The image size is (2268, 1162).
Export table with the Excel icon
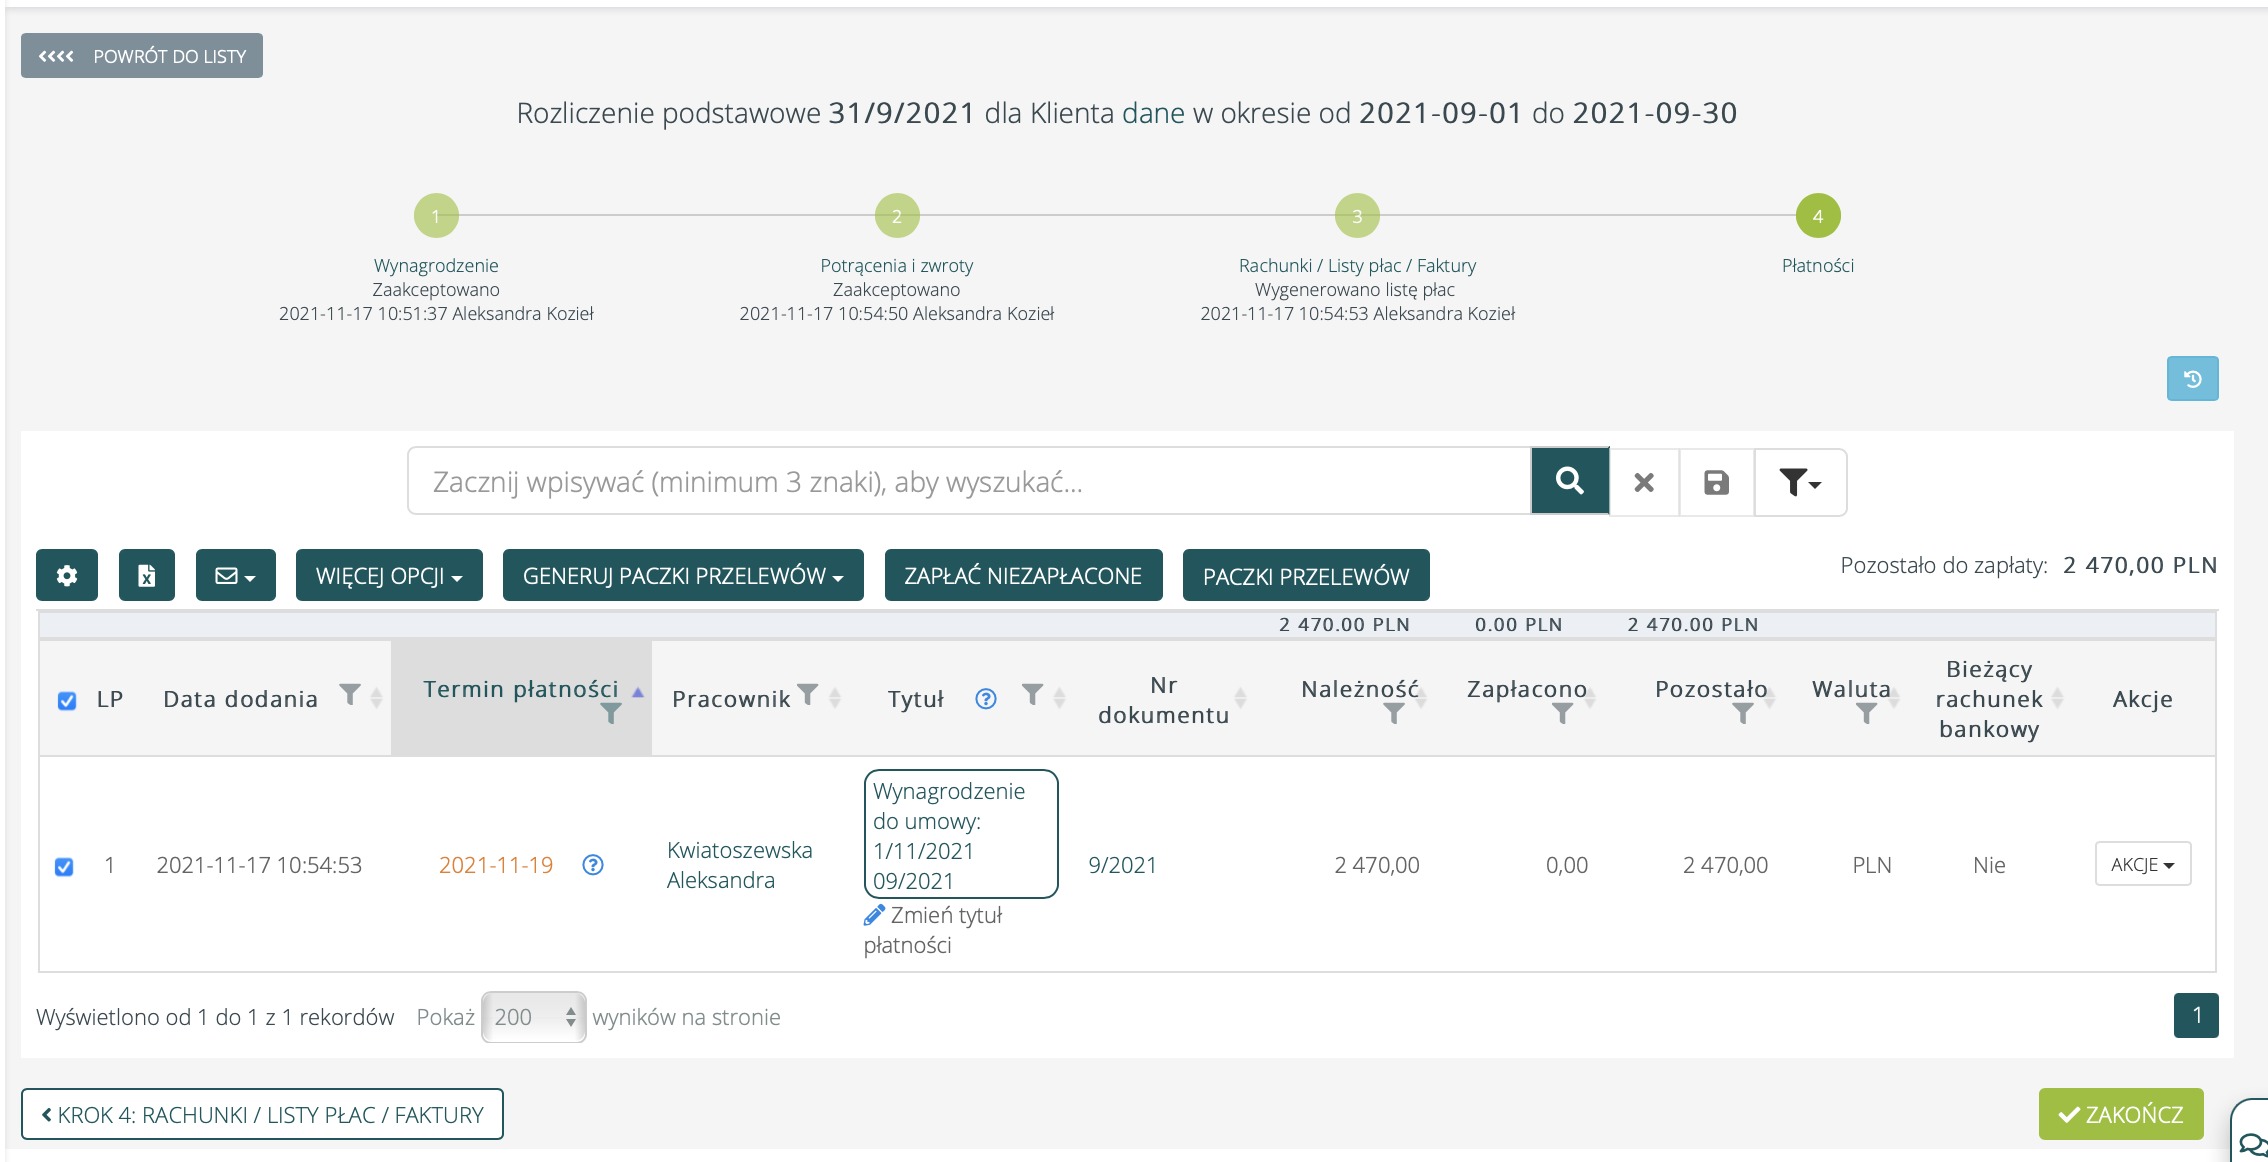[146, 576]
